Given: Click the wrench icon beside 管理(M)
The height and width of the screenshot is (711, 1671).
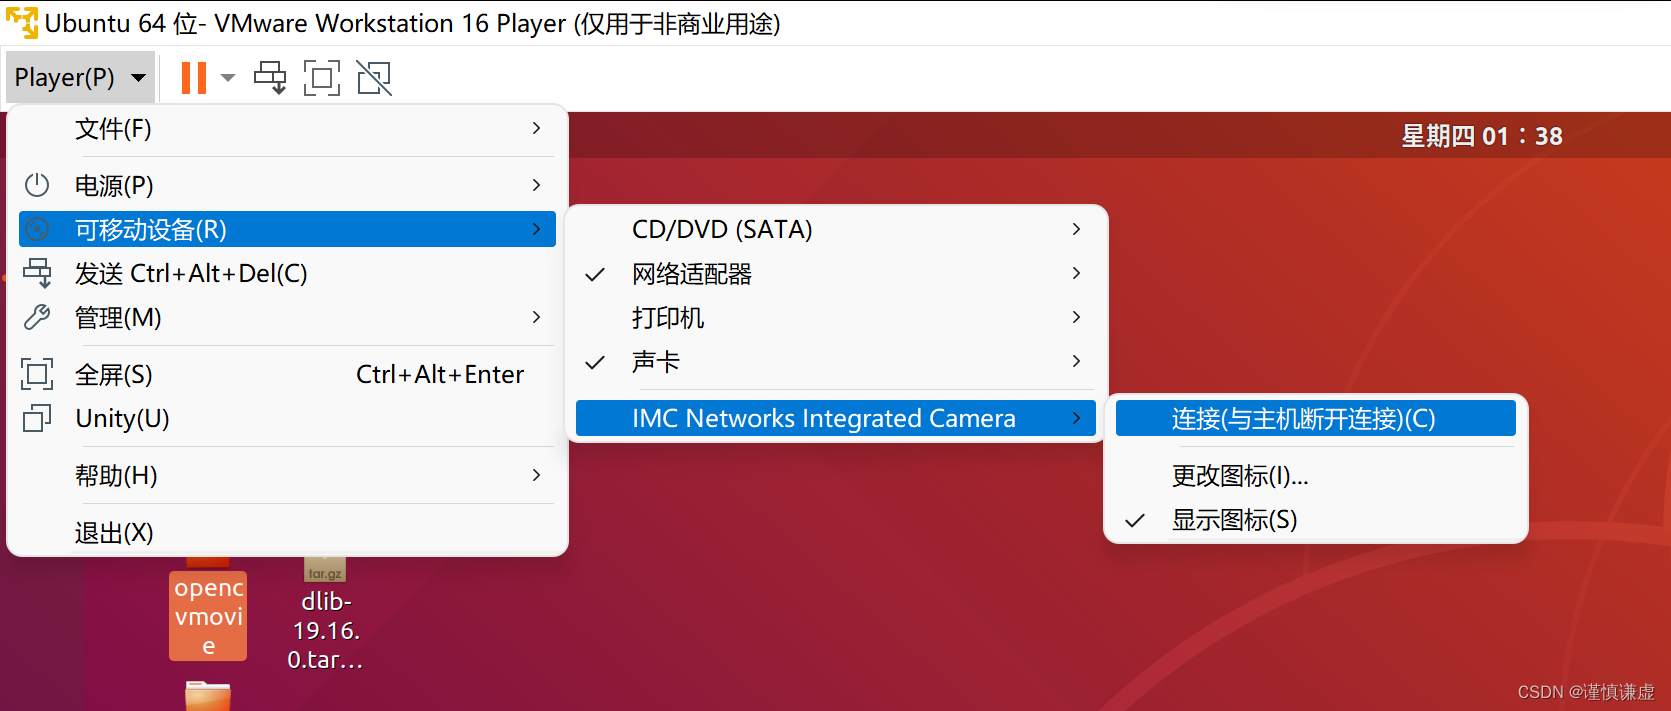Looking at the screenshot, I should pos(37,317).
